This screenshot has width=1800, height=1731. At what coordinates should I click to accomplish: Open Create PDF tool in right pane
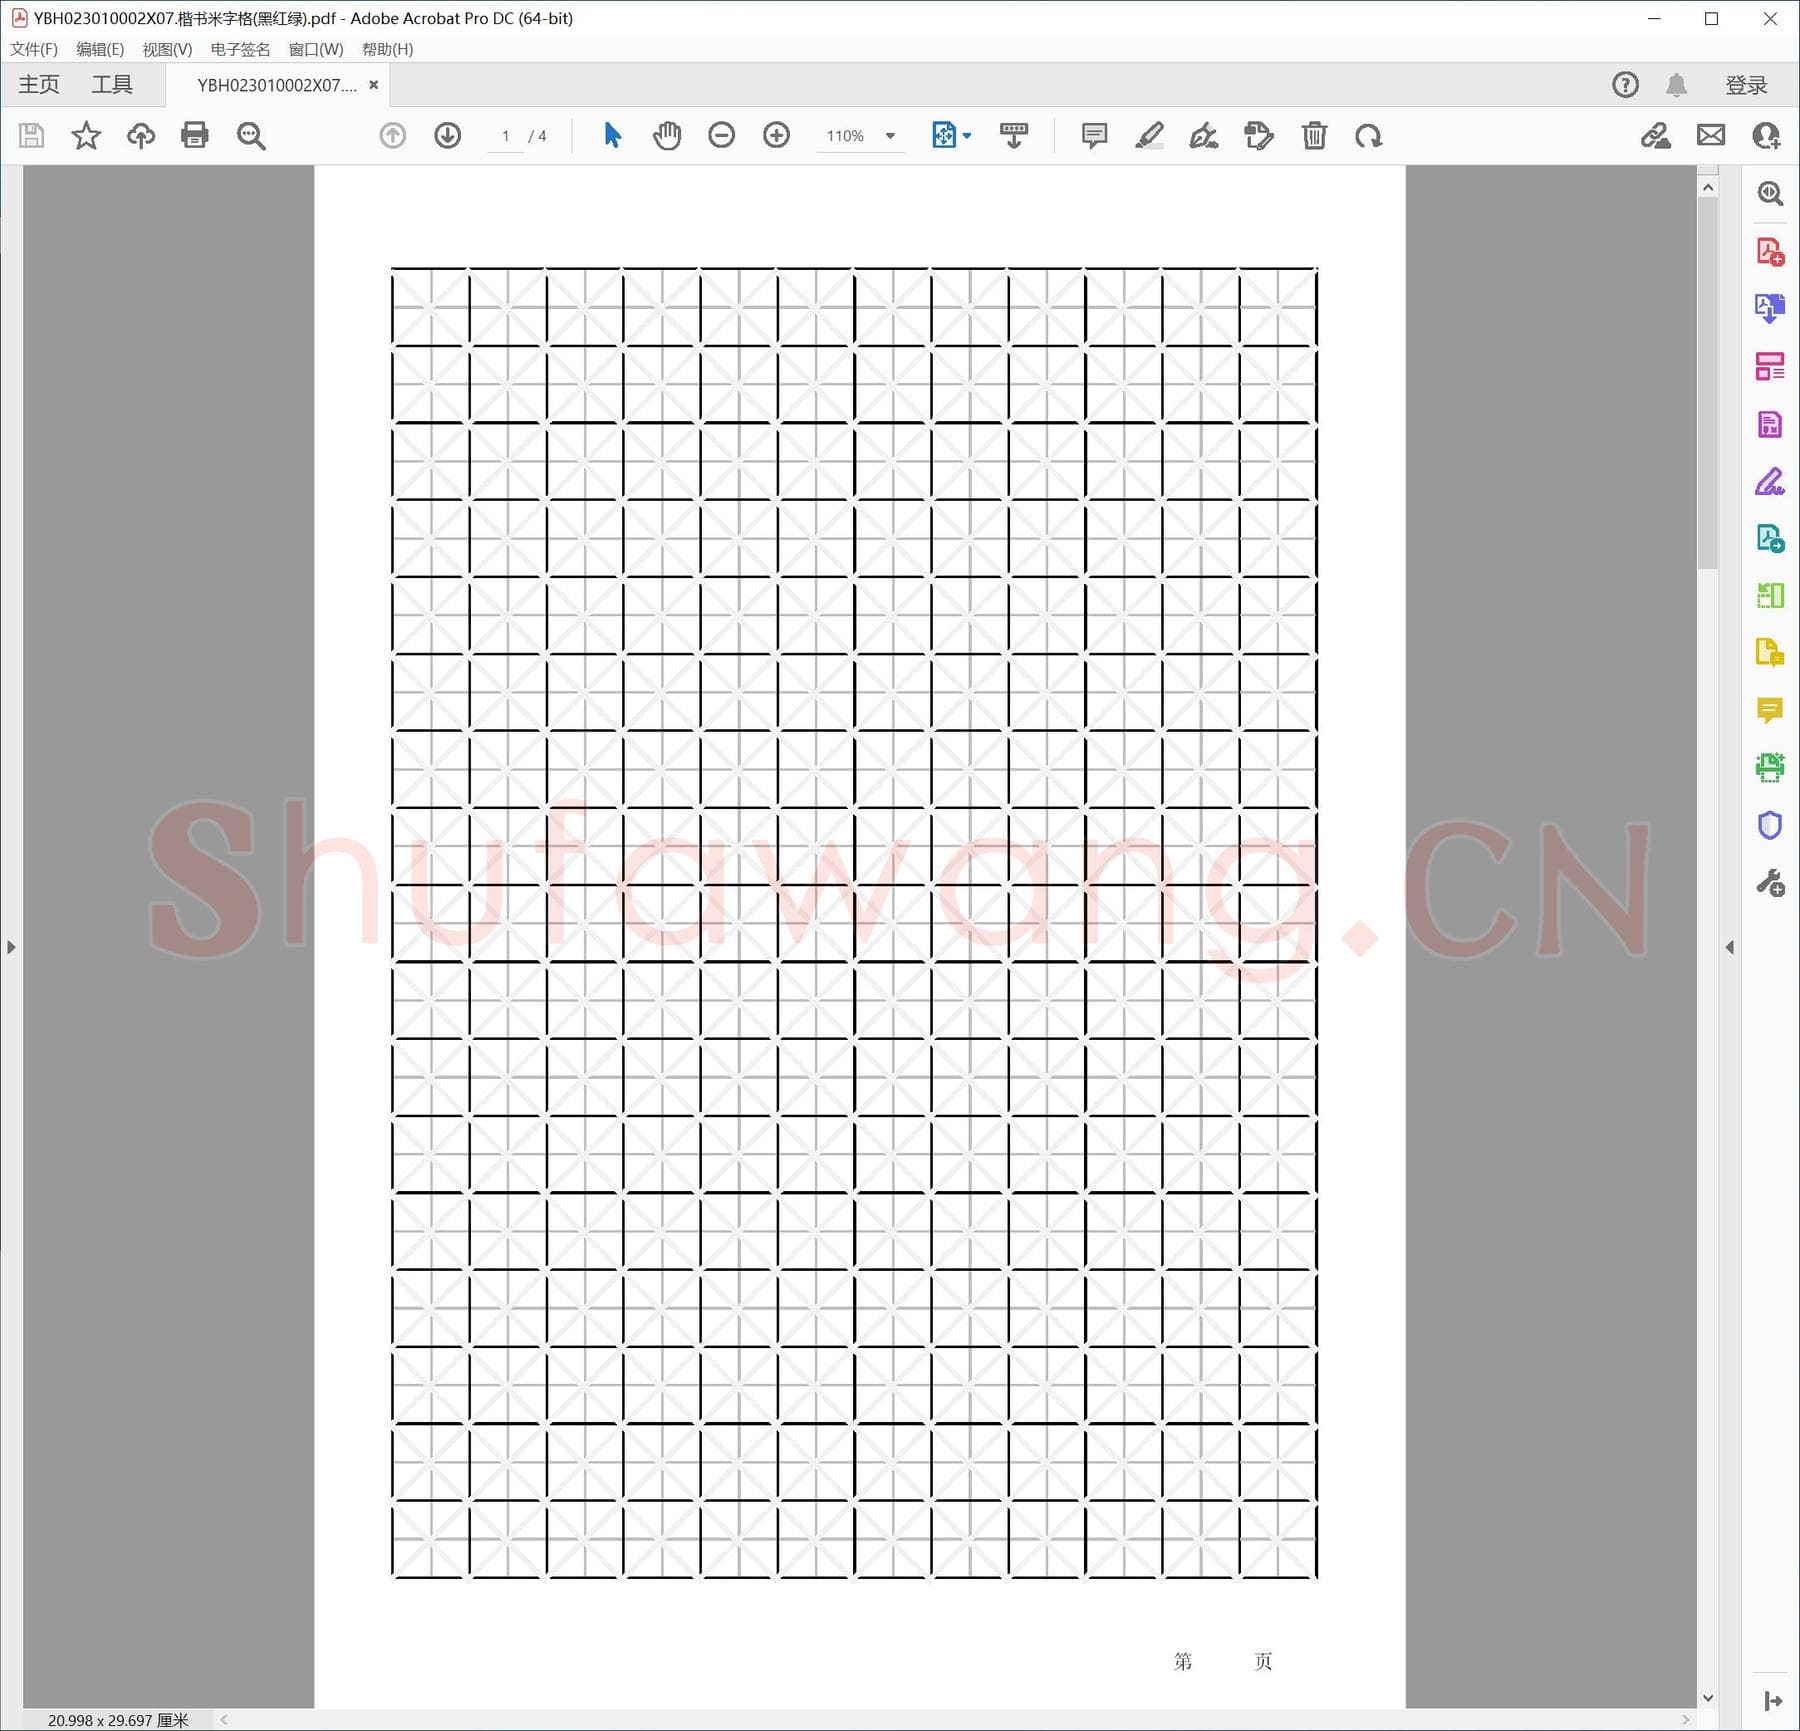(x=1770, y=251)
